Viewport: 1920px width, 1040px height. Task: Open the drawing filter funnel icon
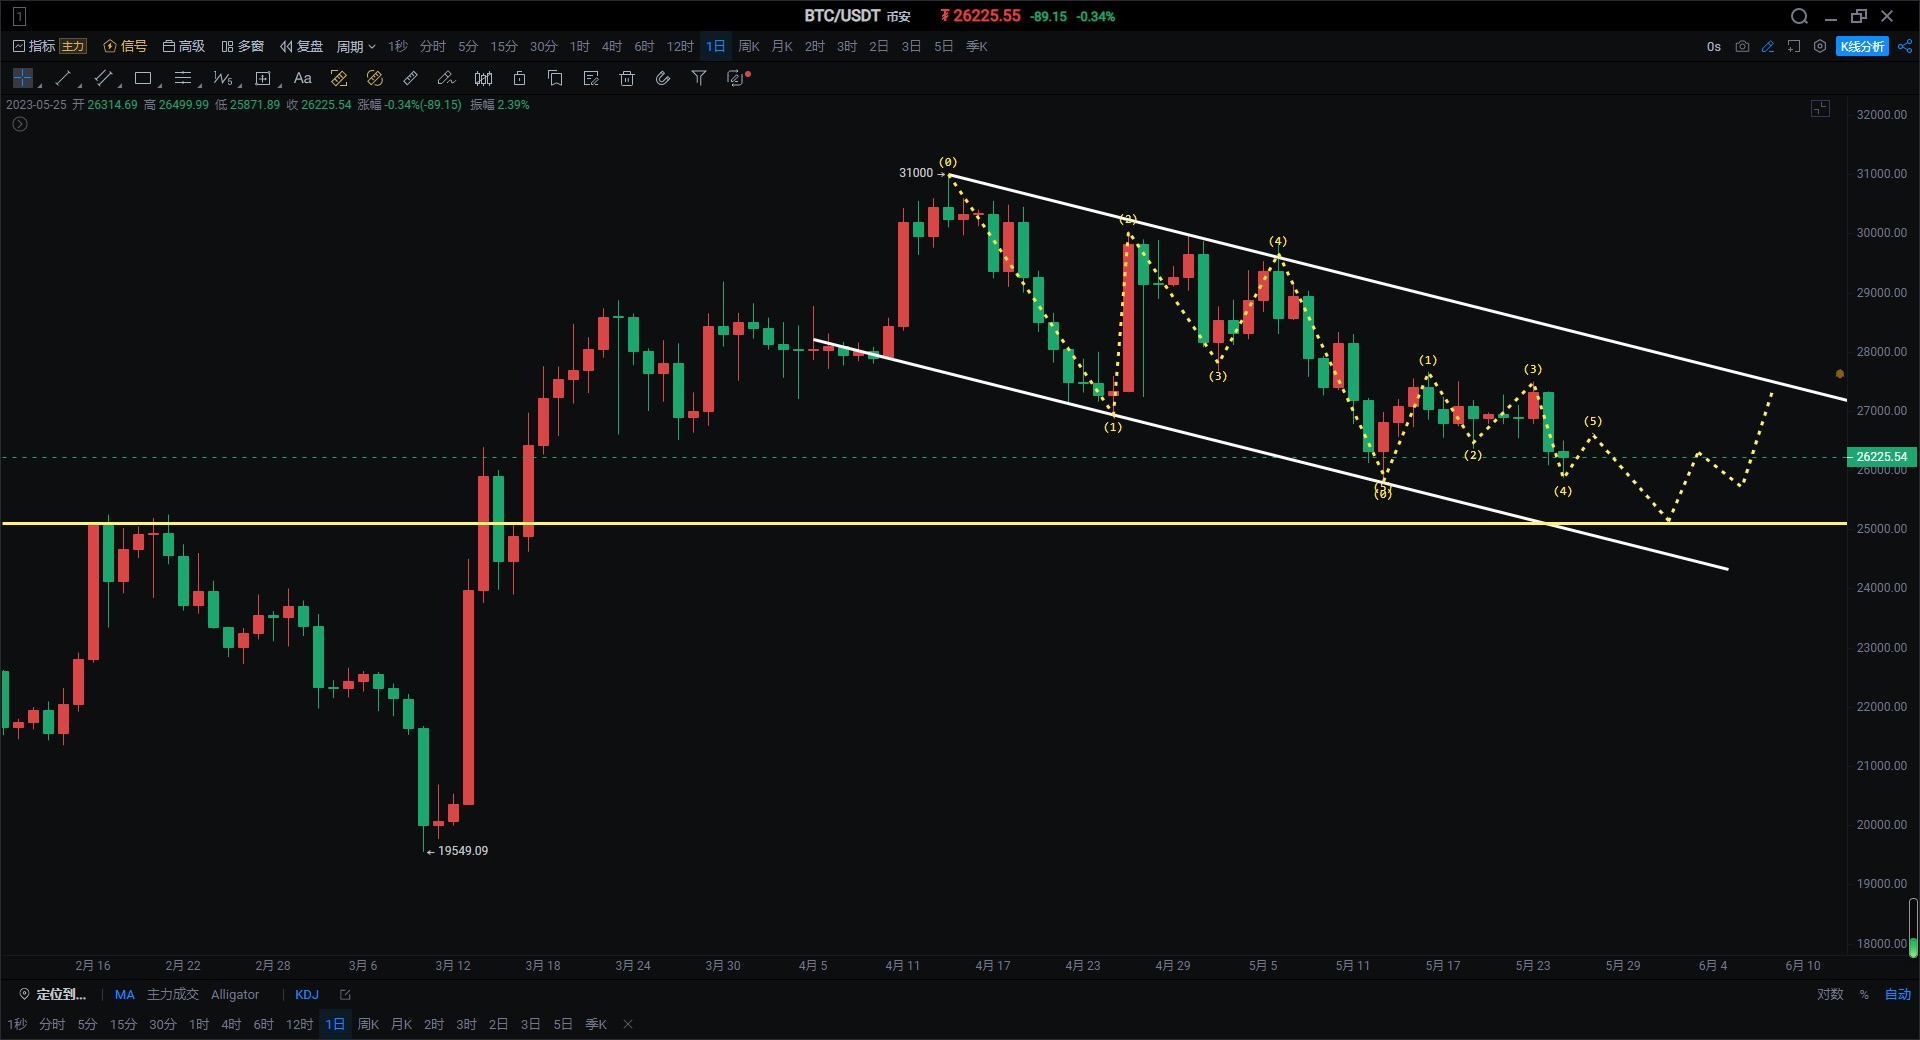click(699, 78)
